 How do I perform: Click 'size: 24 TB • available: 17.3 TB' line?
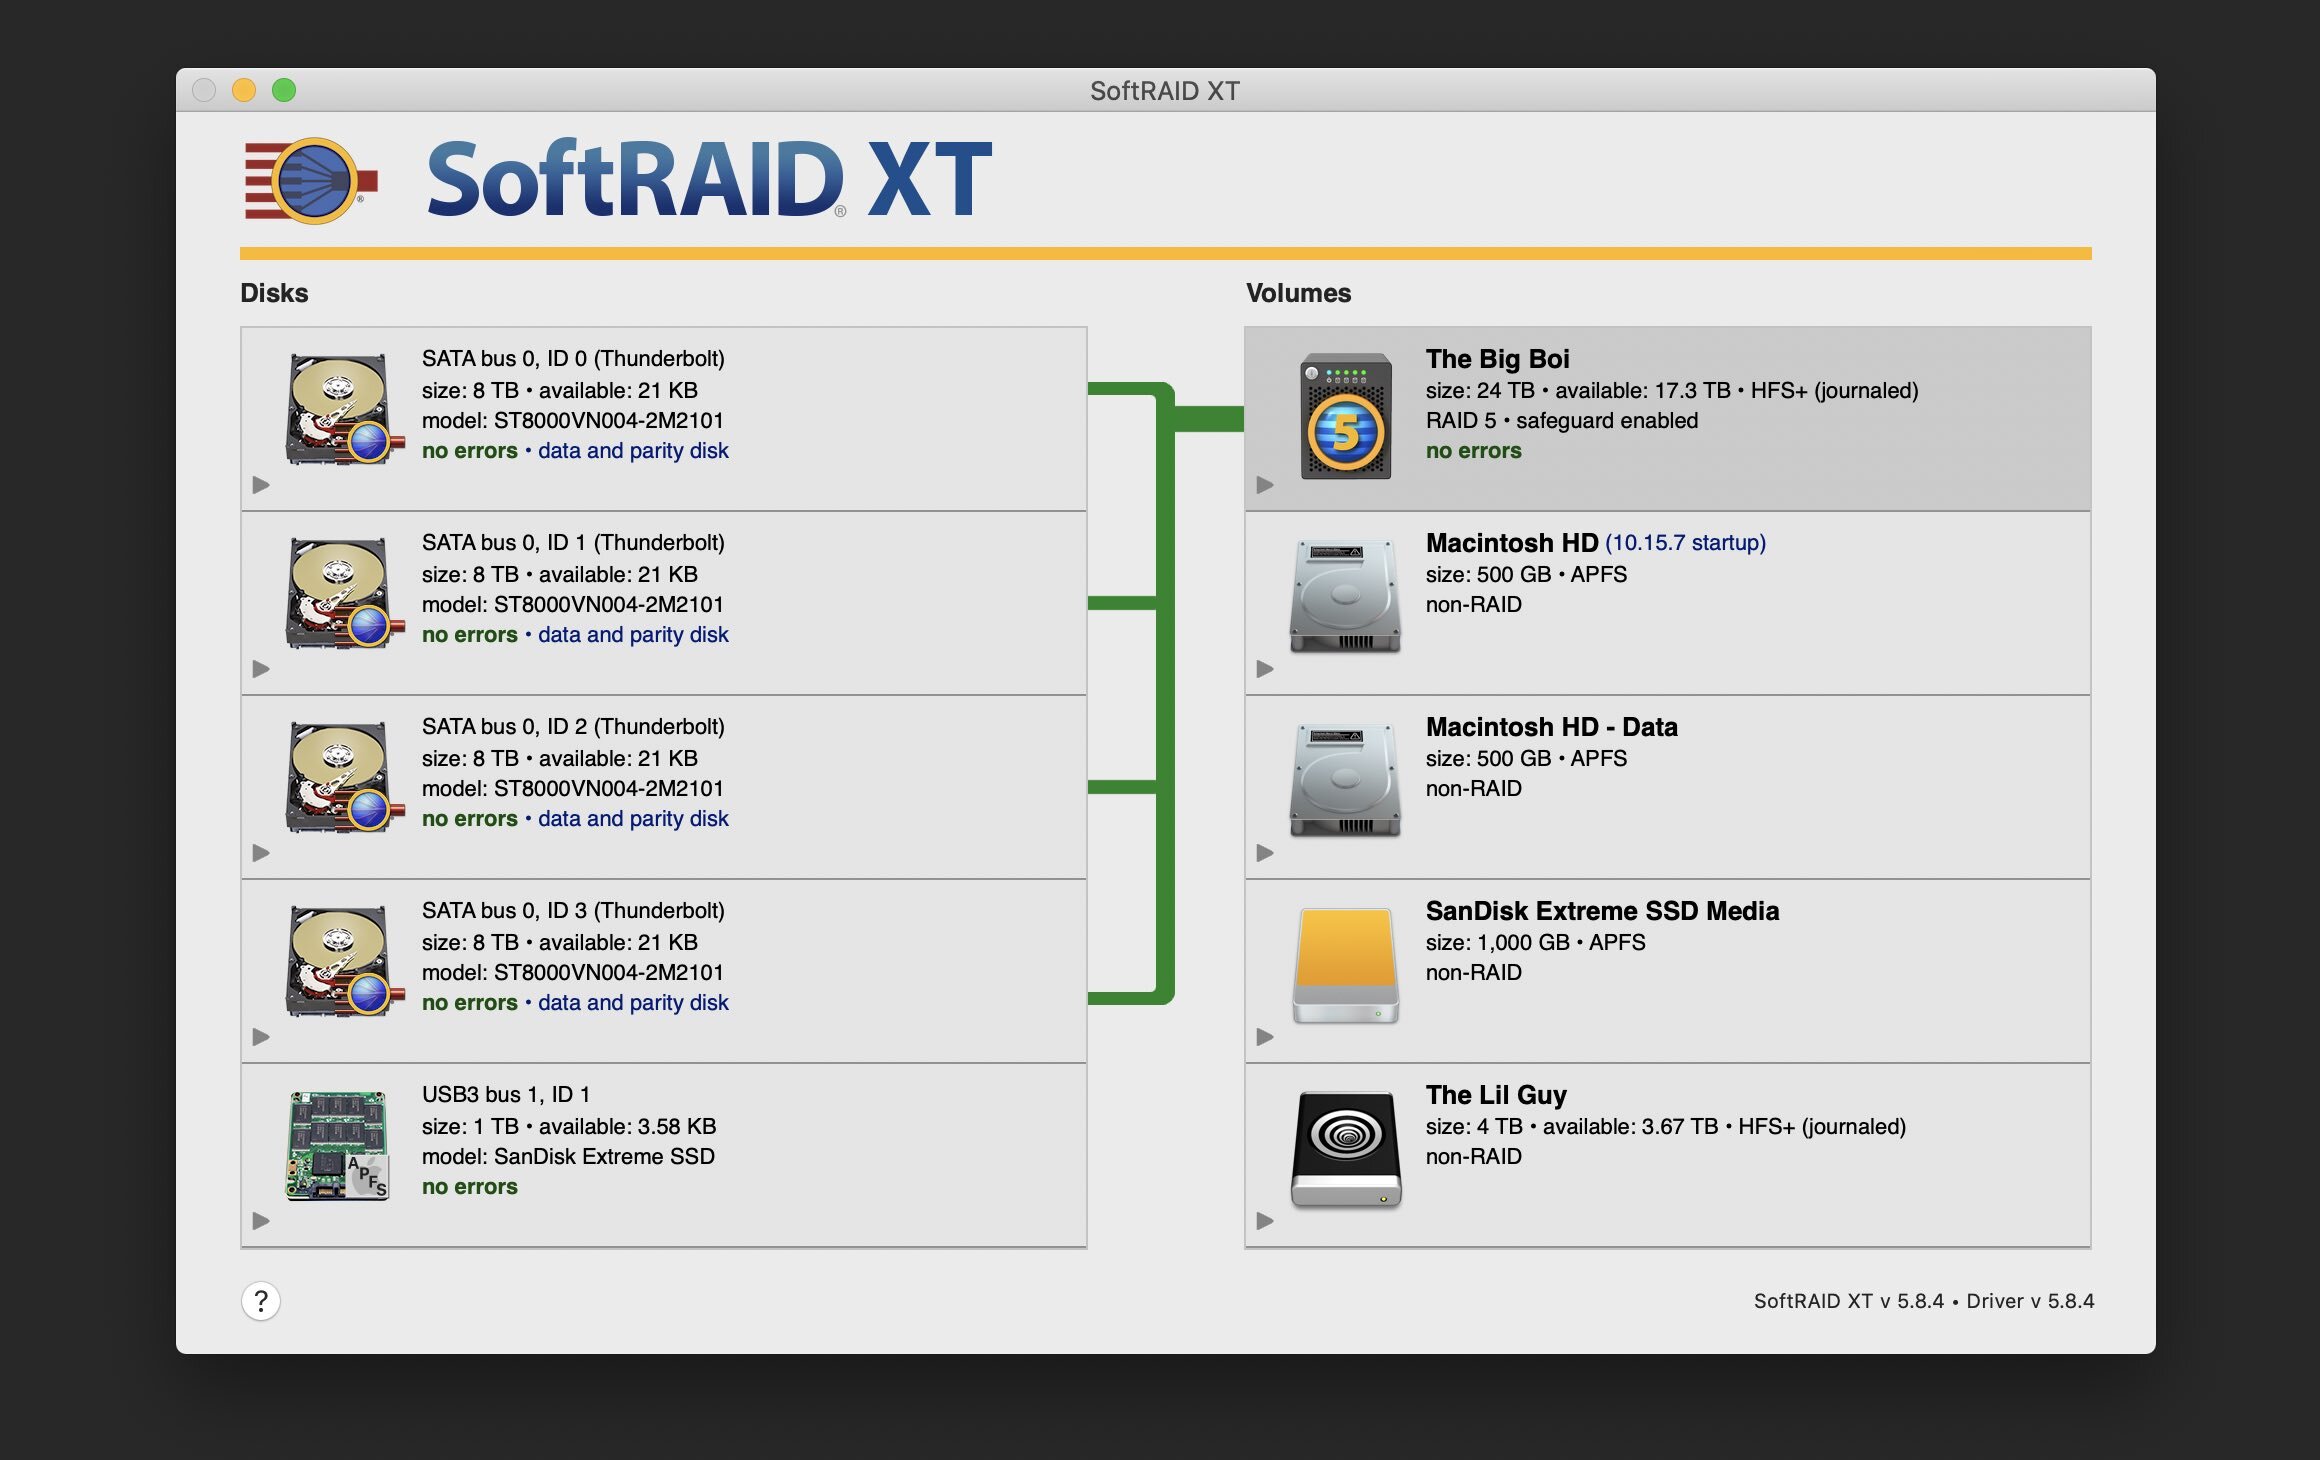click(1672, 390)
